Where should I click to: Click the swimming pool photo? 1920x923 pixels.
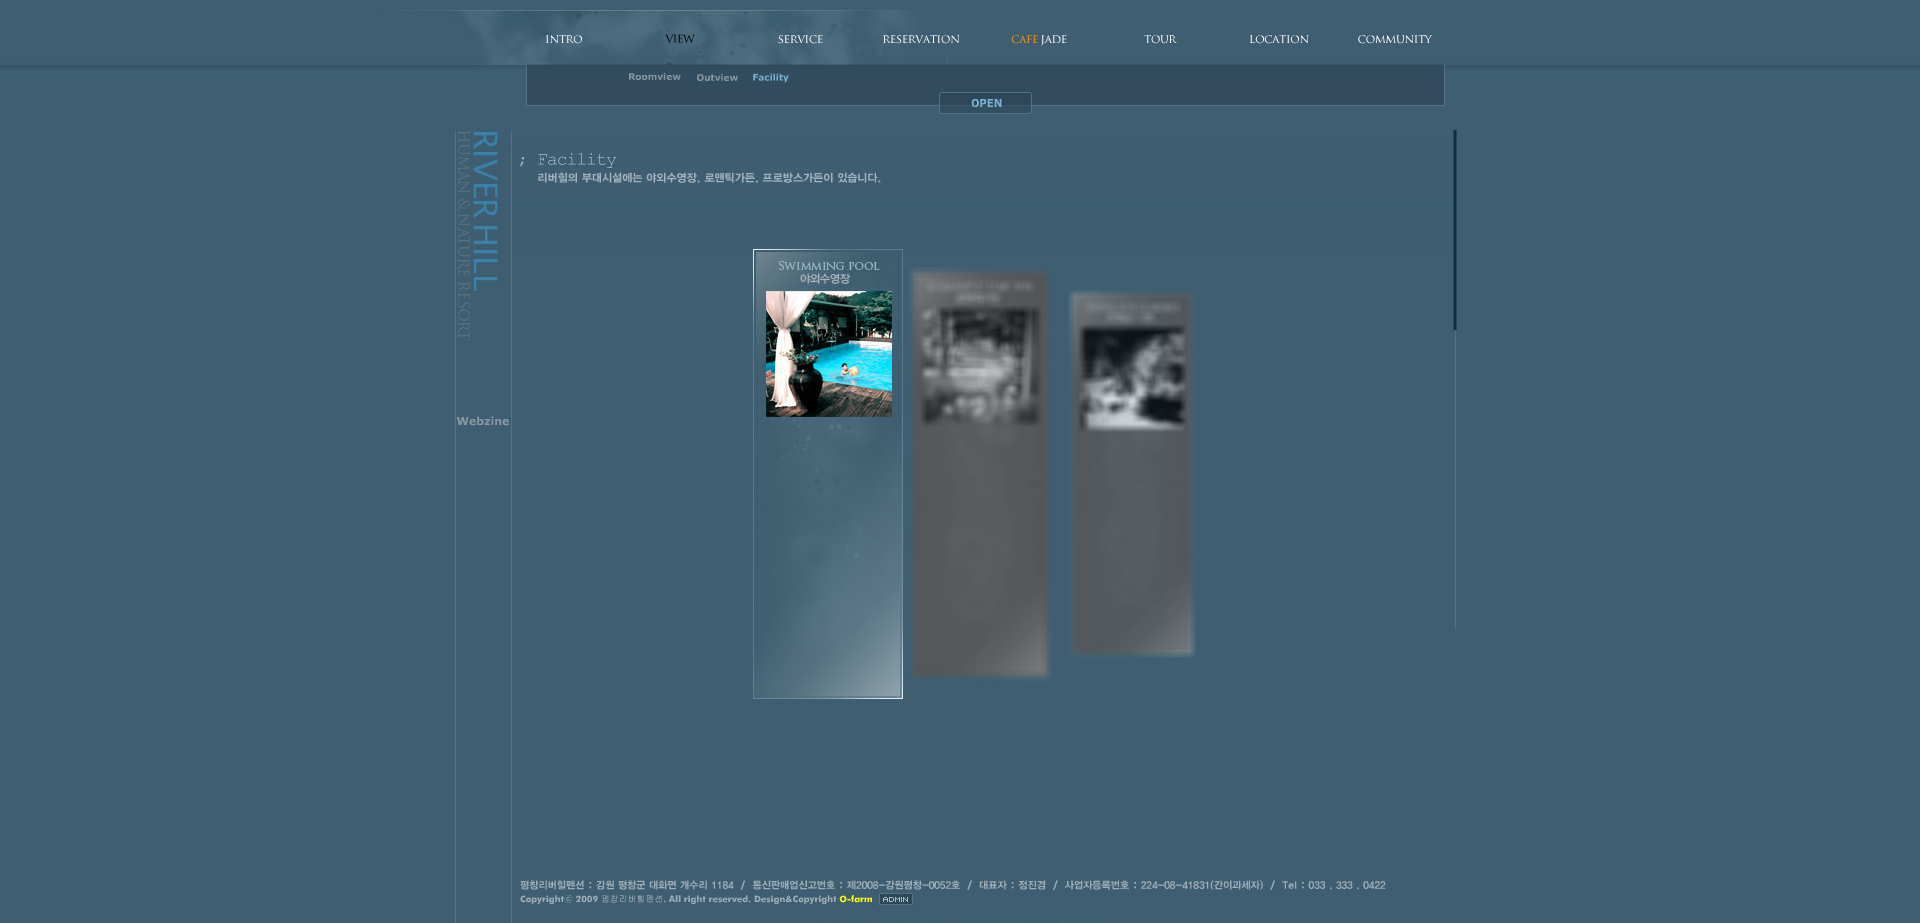point(828,354)
